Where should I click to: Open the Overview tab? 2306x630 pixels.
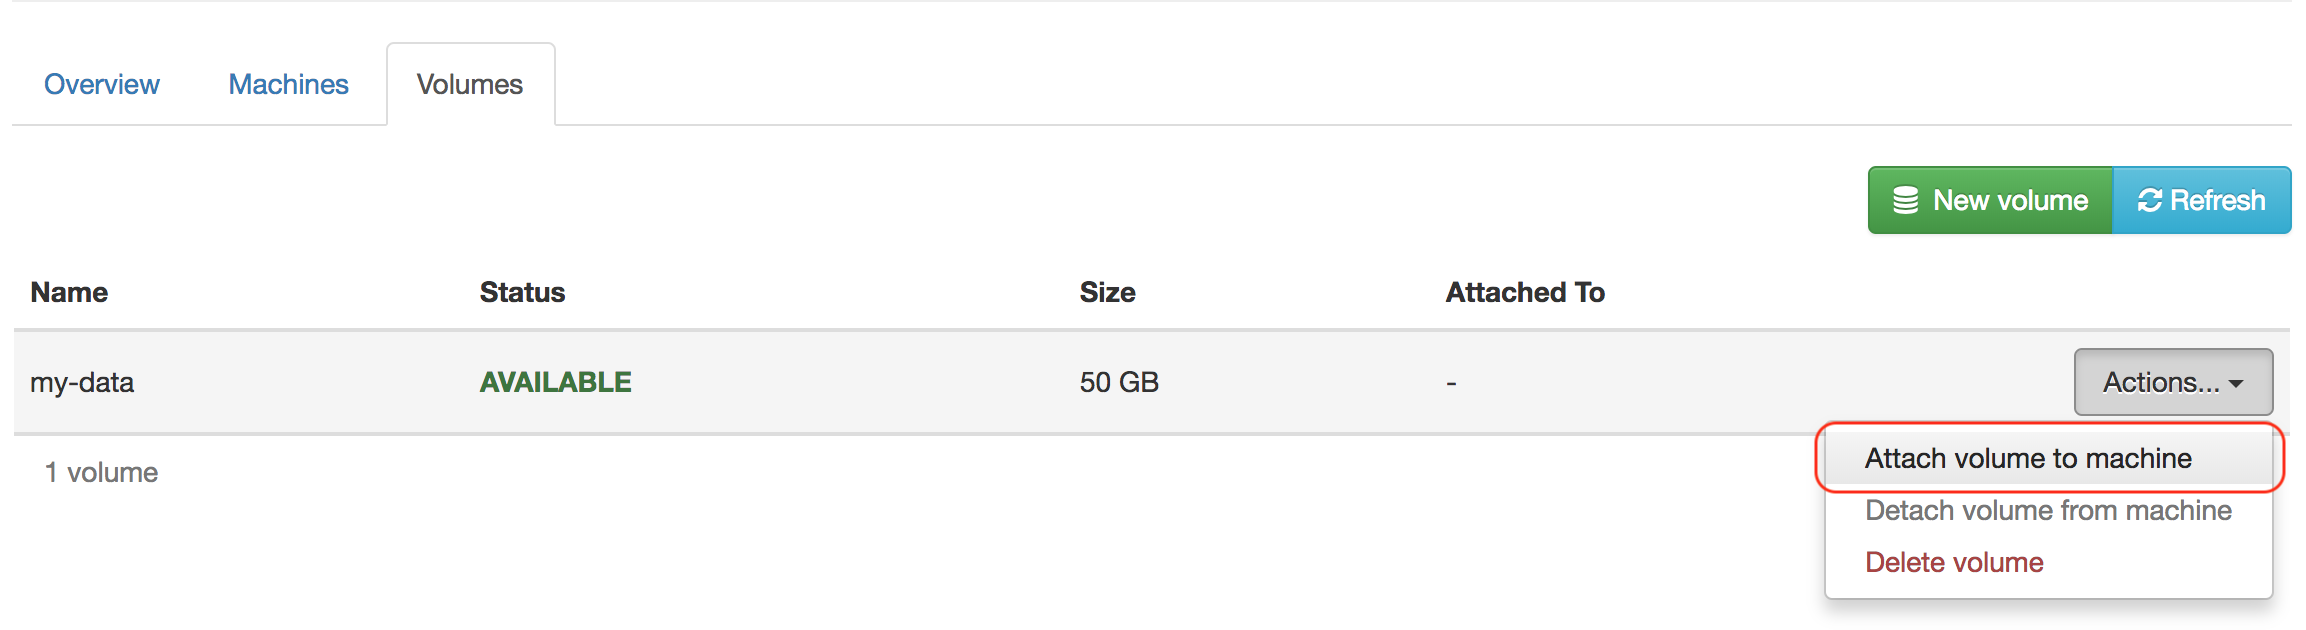pos(102,84)
